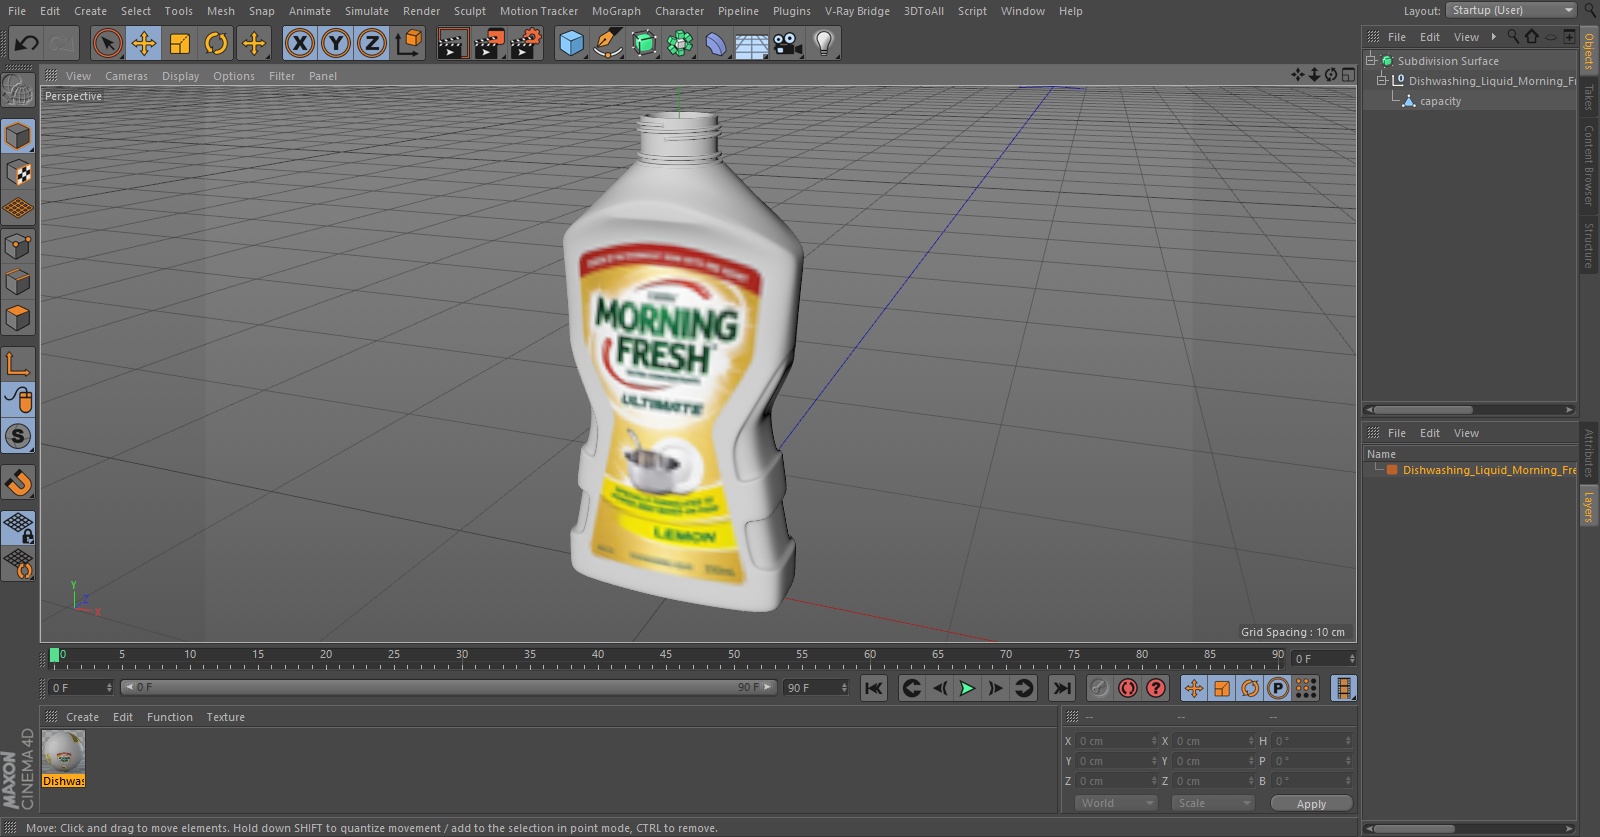Collapse the Subdivision Surface tree item
Image resolution: width=1600 pixels, height=837 pixels.
tap(1371, 60)
